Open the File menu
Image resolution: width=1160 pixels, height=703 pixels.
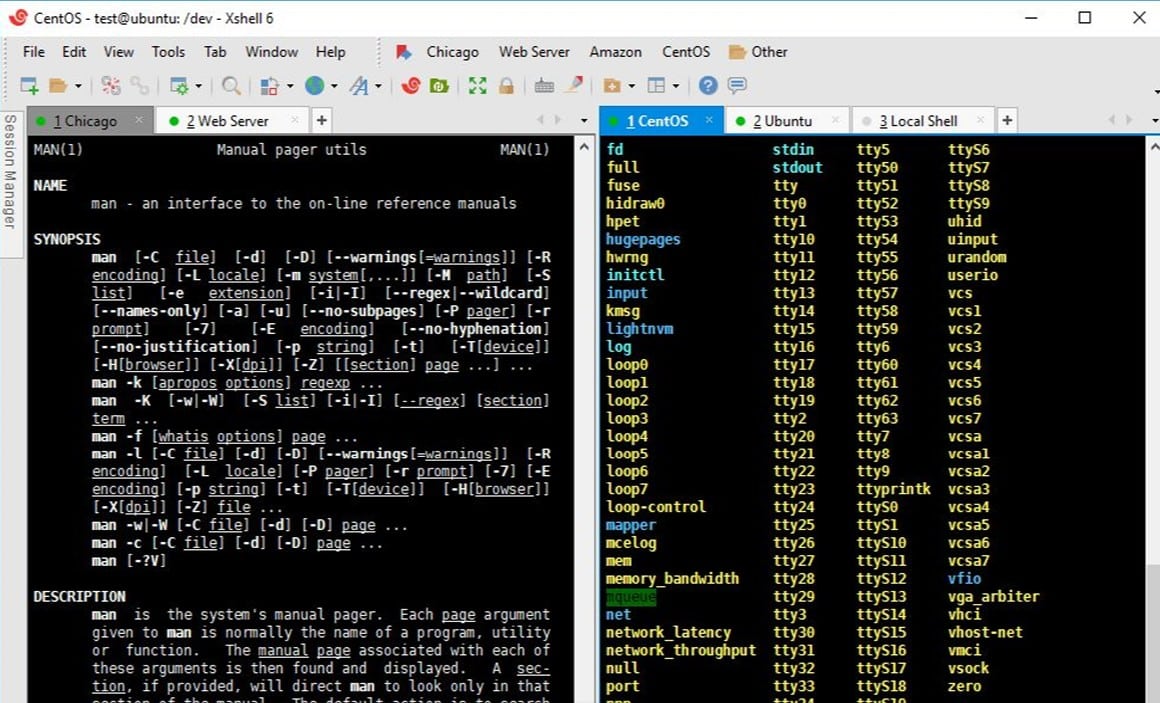pos(34,52)
